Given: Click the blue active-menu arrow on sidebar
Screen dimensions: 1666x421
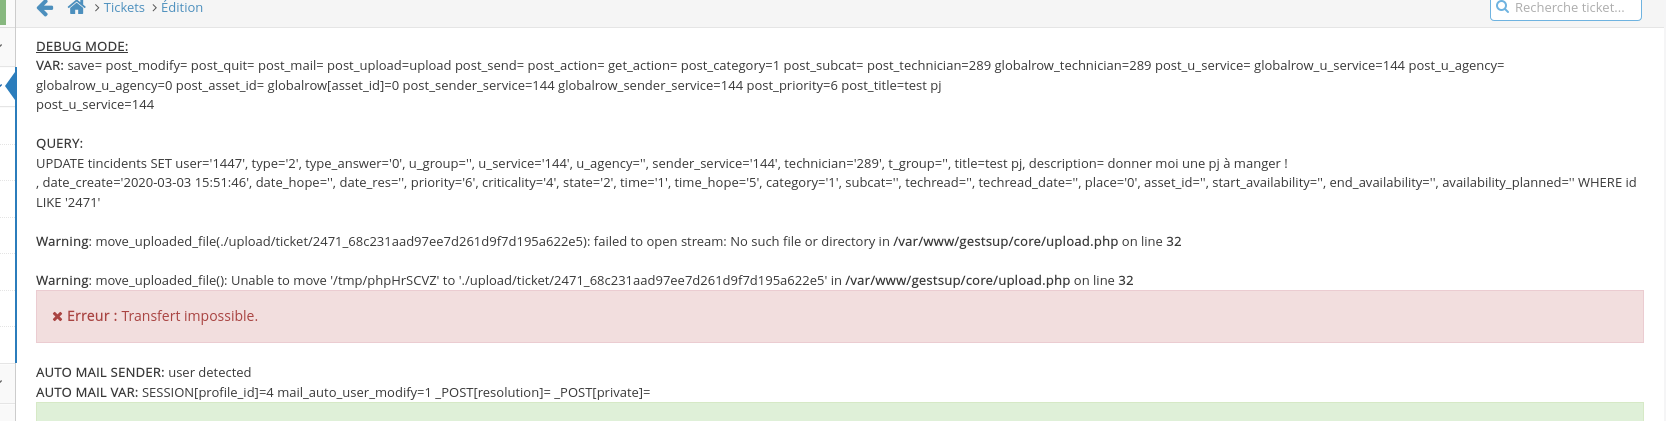Looking at the screenshot, I should [10, 85].
